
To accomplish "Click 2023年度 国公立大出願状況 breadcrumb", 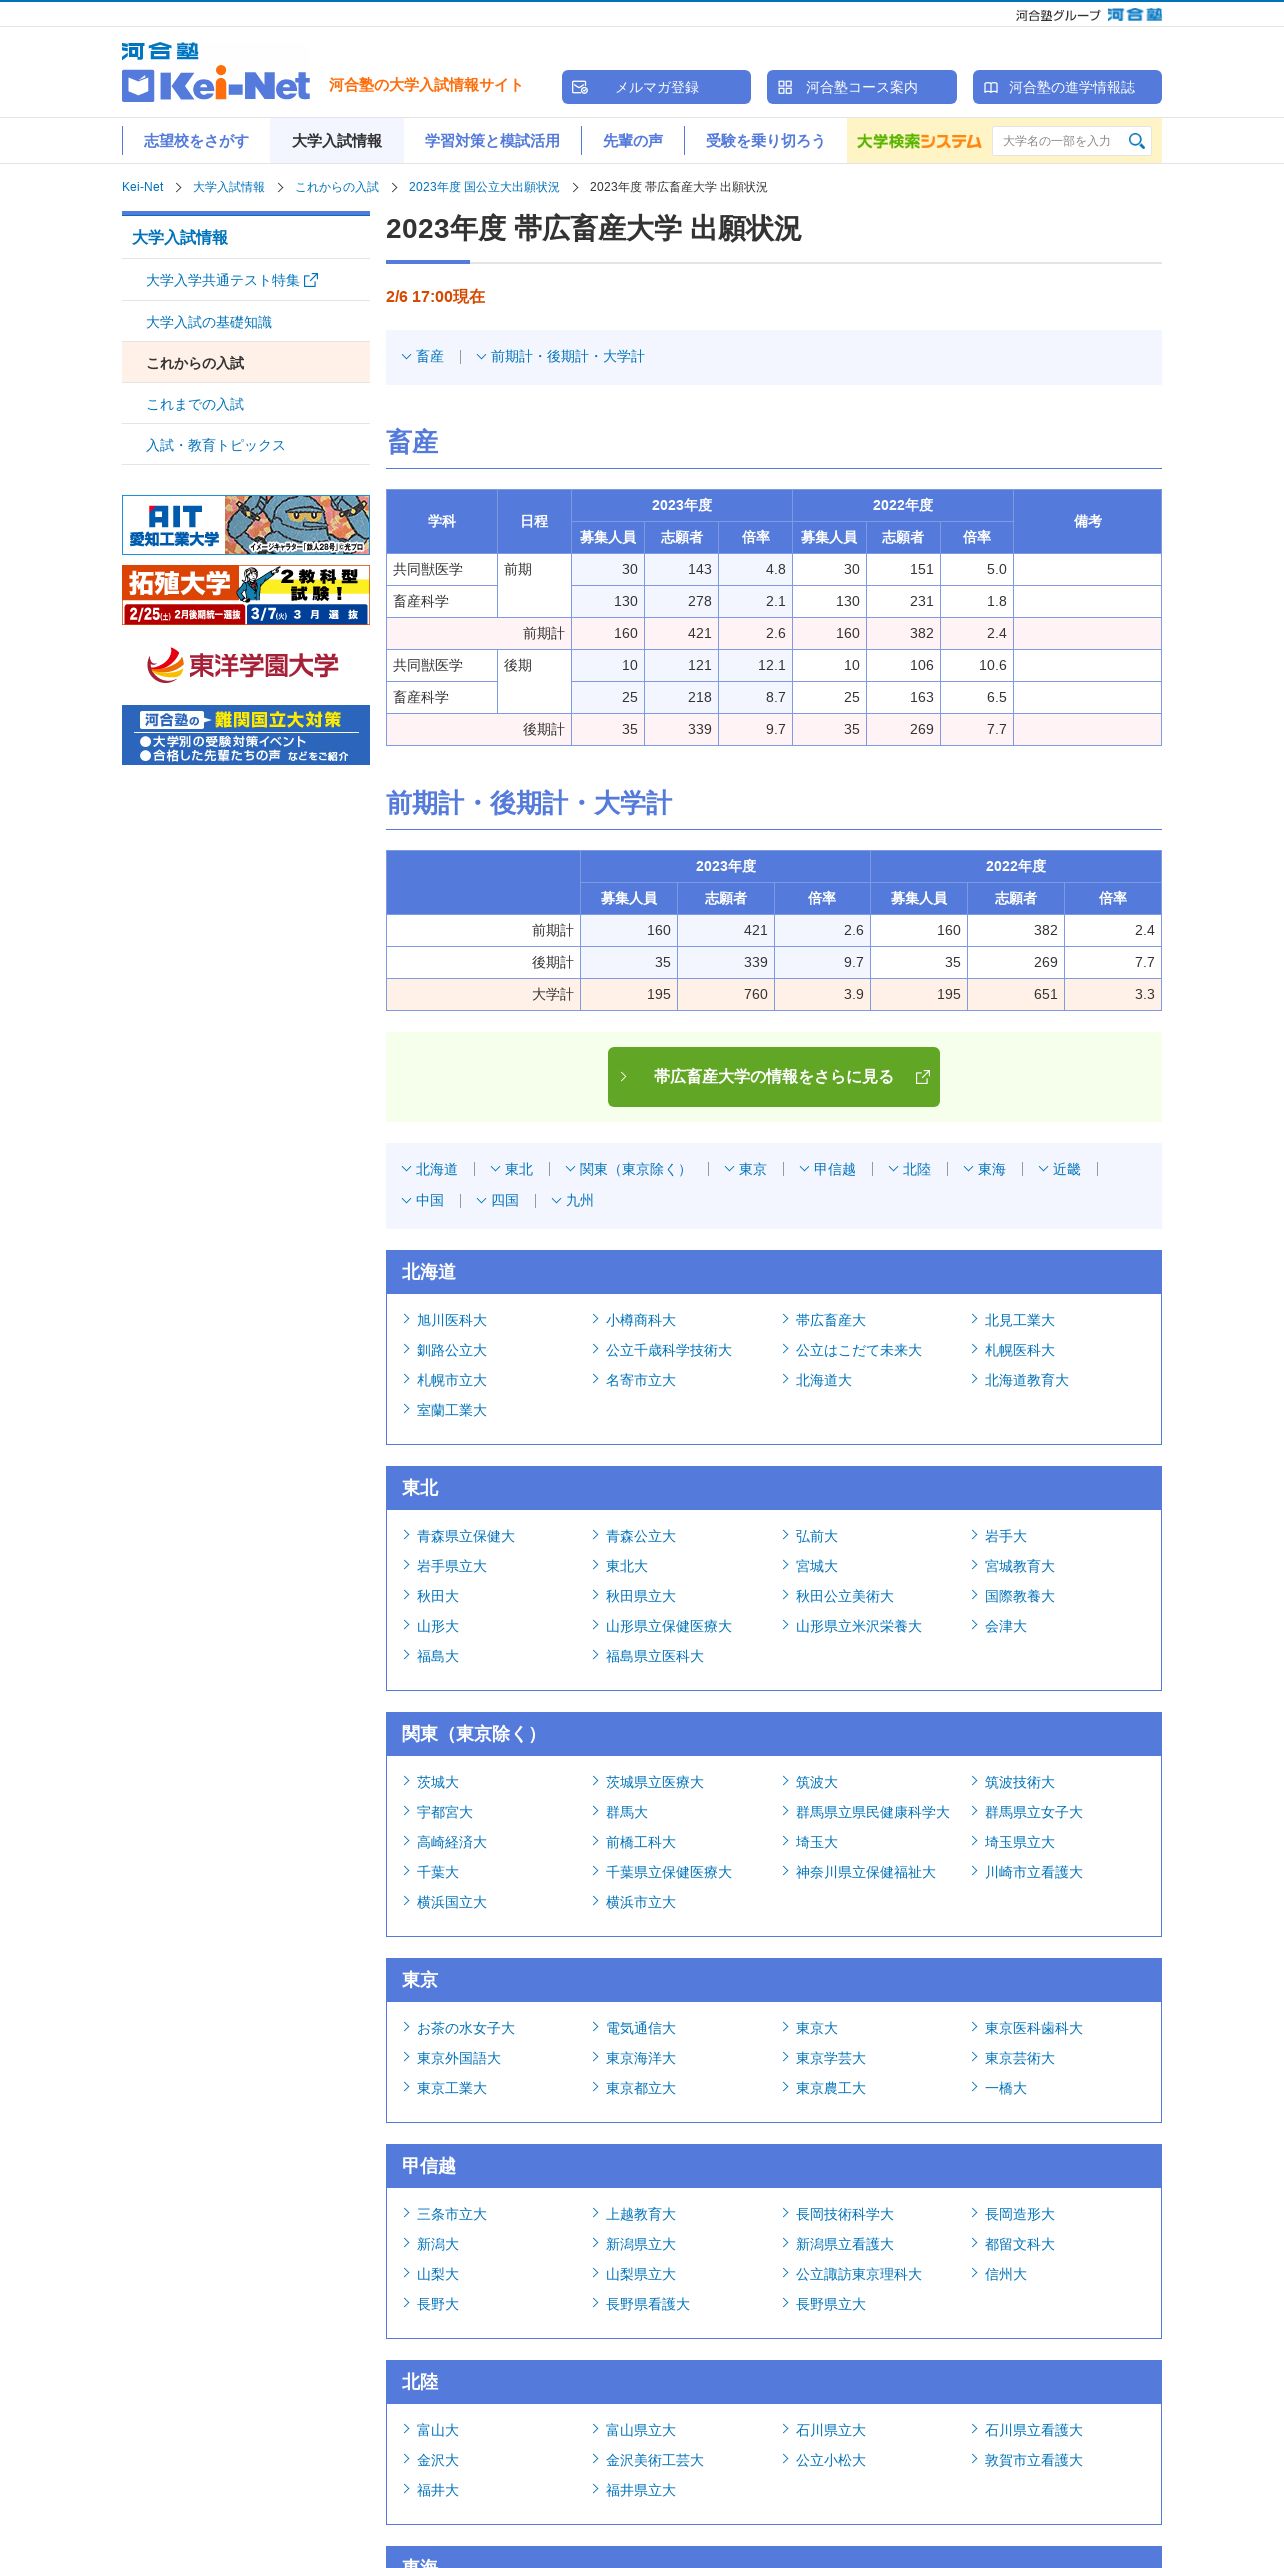I will pos(484,187).
